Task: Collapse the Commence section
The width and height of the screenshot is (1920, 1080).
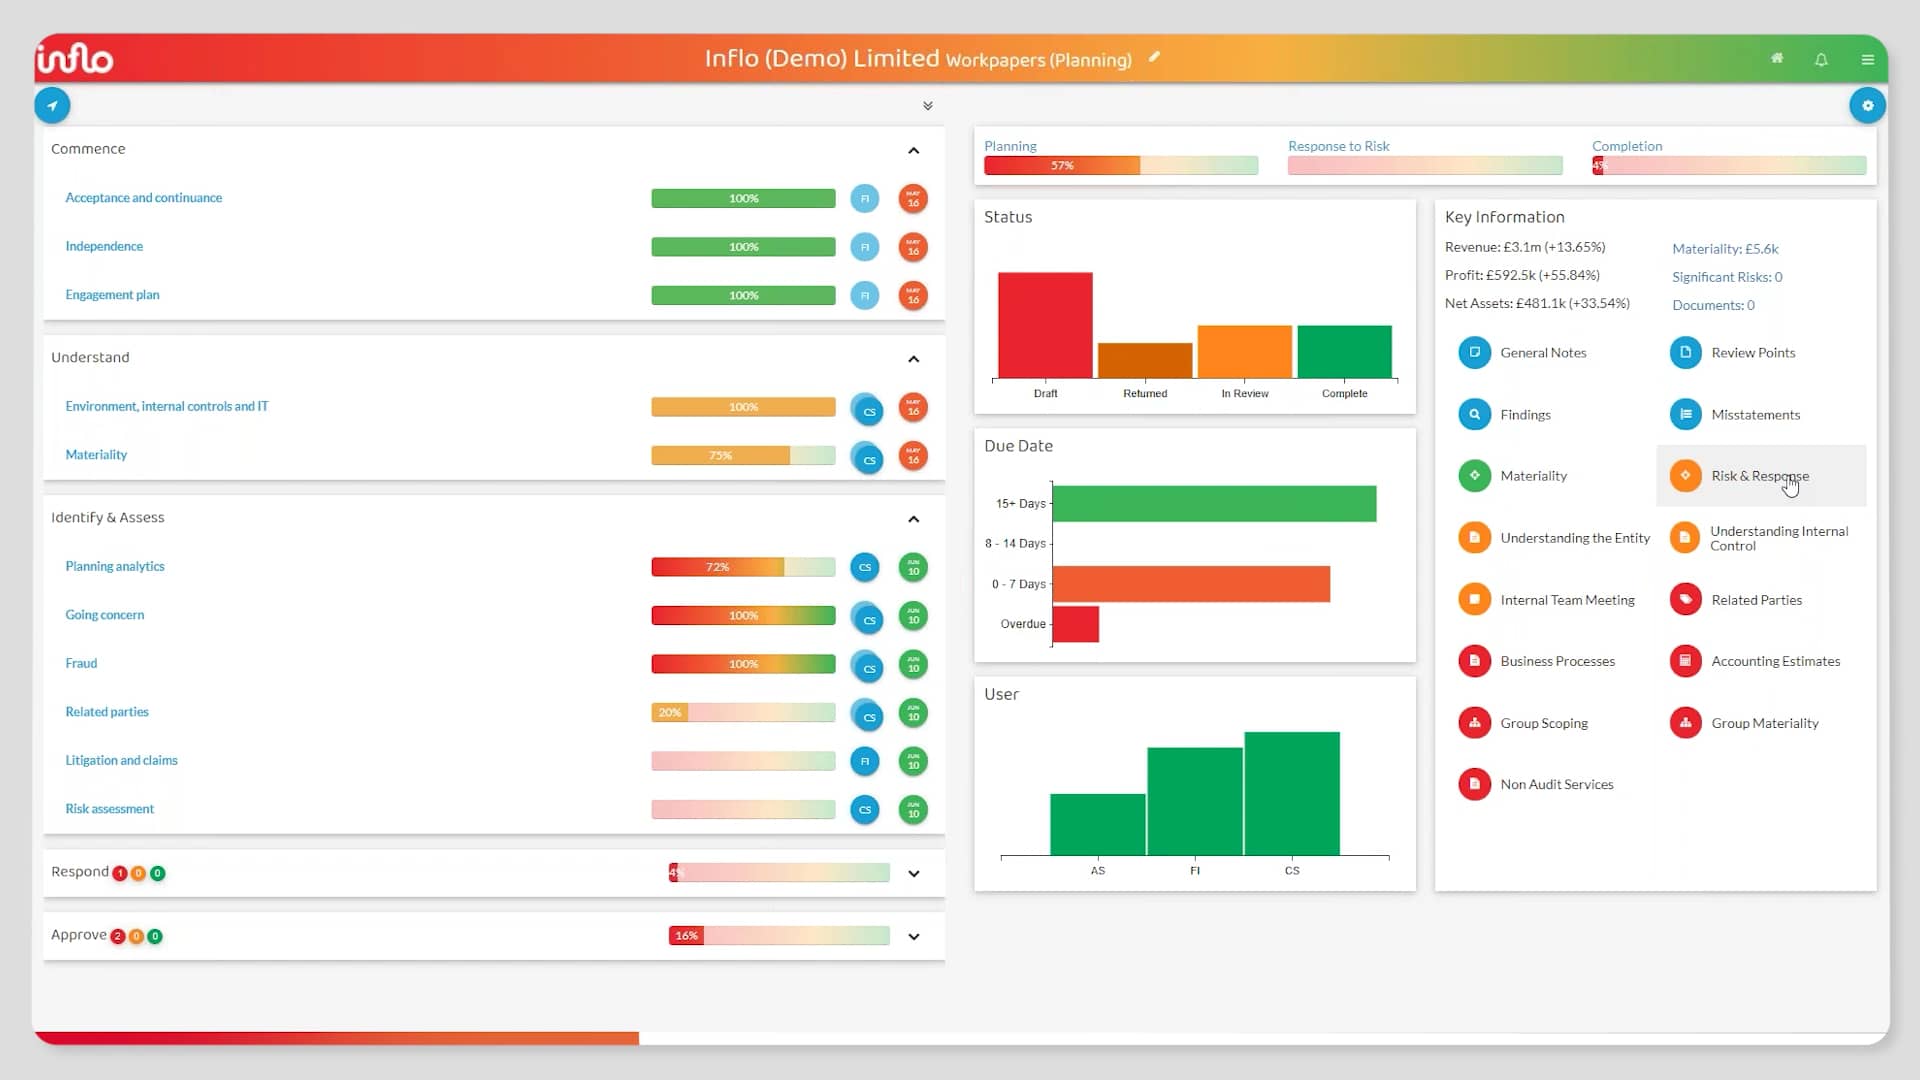Action: coord(913,150)
